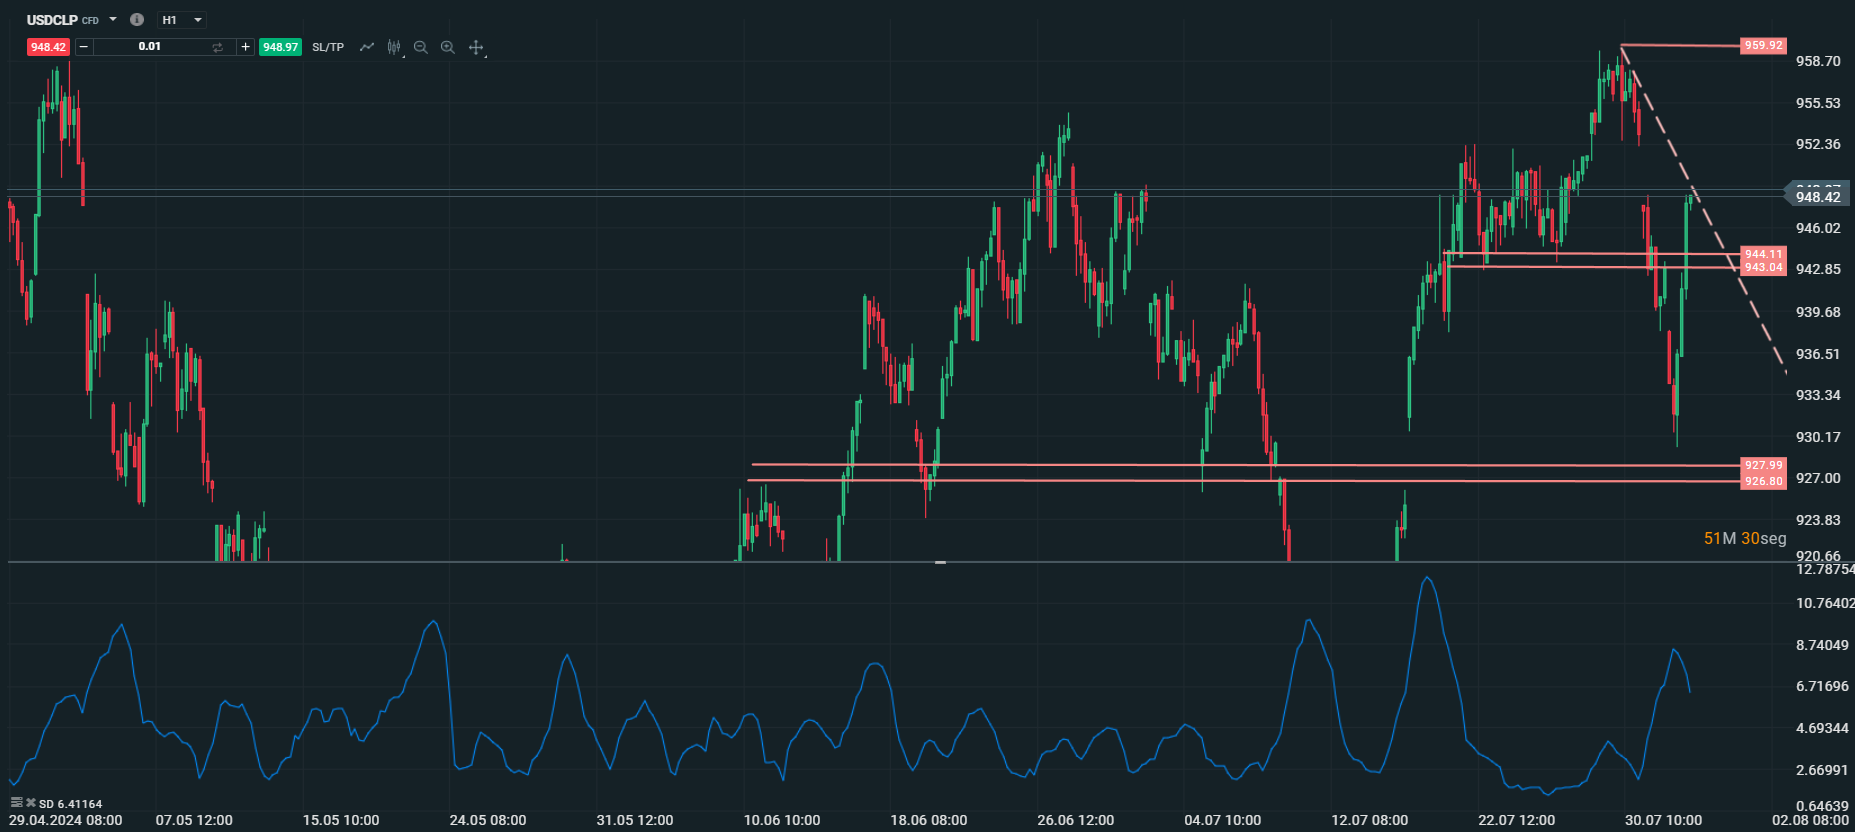Remove the SD indicator
Screen dimensions: 1855x832
tap(31, 803)
